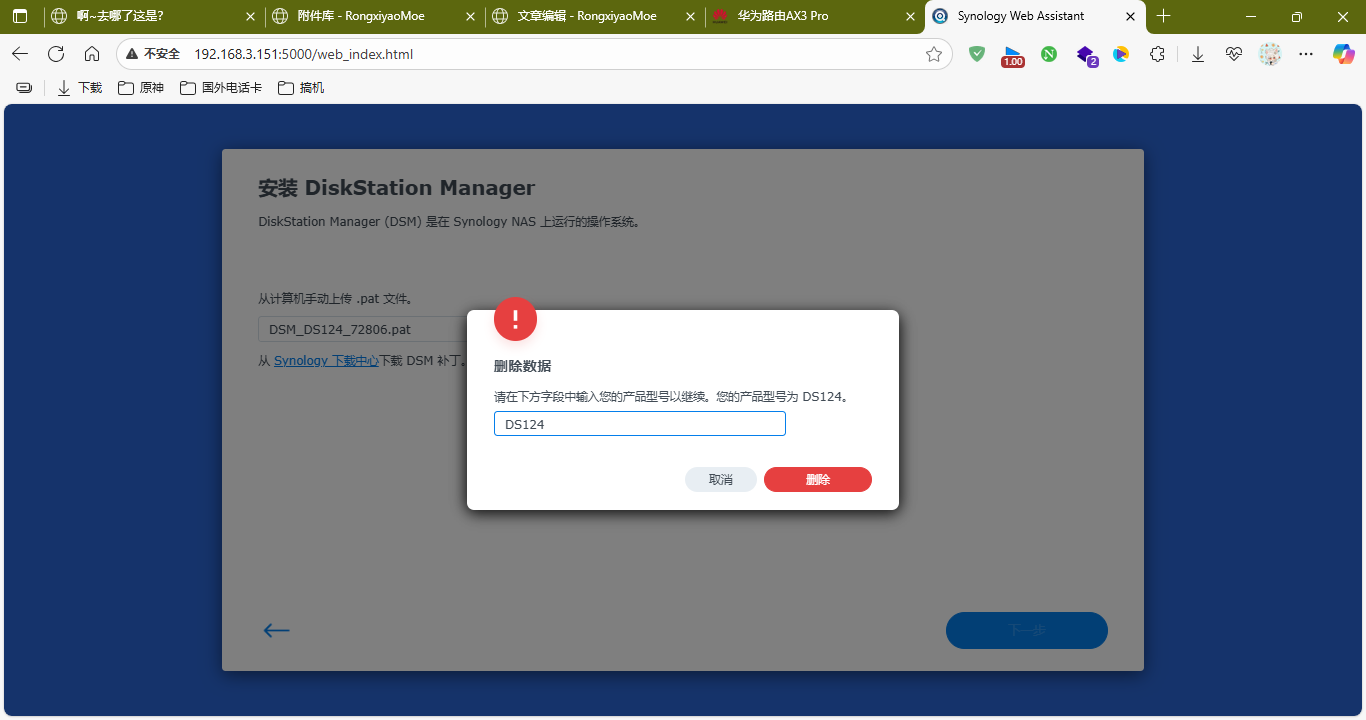This screenshot has height=720, width=1366.
Task: Open the 搞机 favorites folder
Action: [x=301, y=88]
